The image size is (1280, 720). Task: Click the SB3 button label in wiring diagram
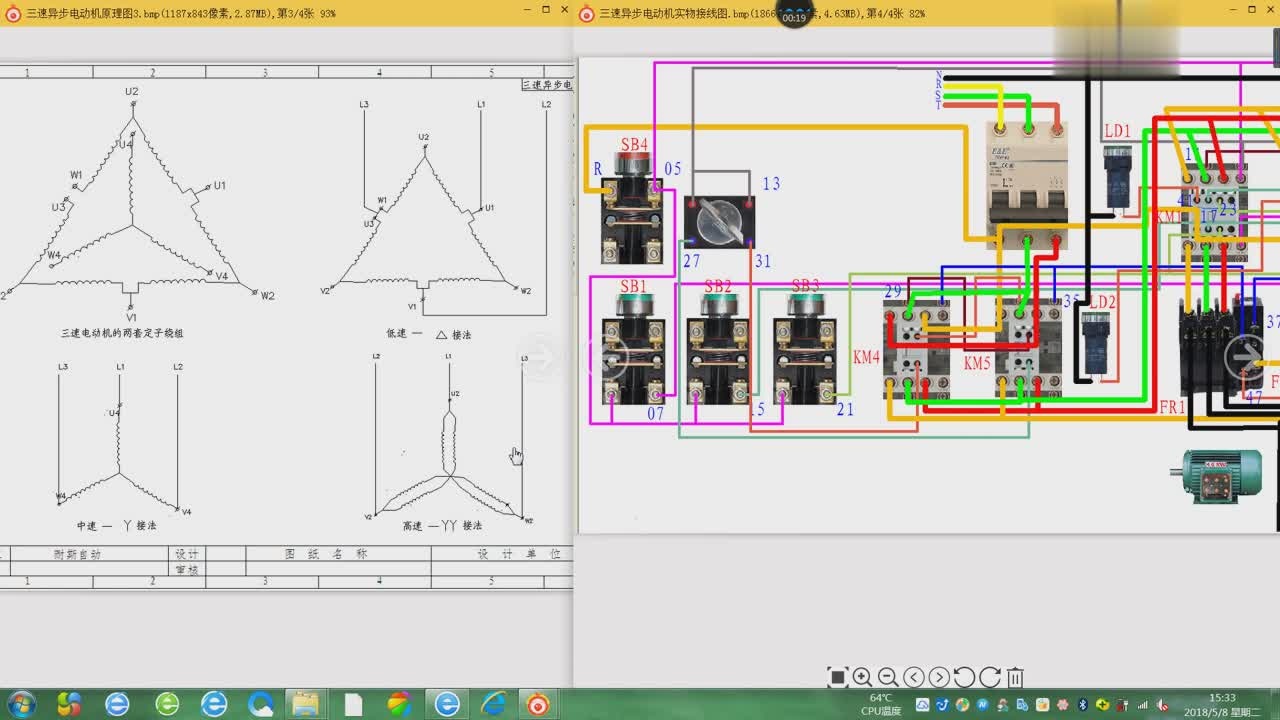pos(806,287)
